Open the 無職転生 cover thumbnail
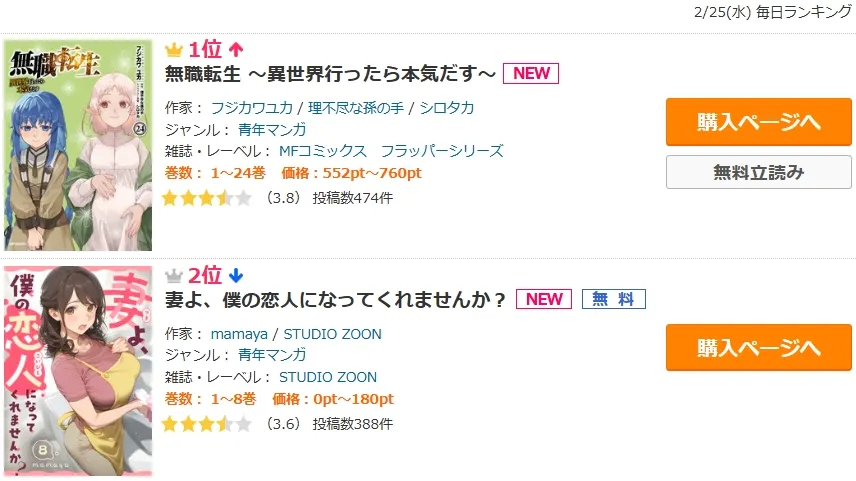 tap(78, 144)
